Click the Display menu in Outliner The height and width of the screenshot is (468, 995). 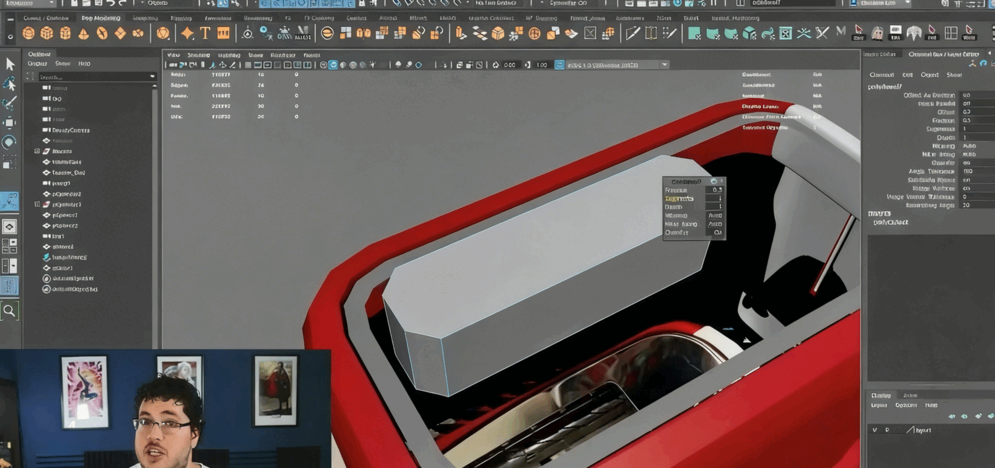38,64
